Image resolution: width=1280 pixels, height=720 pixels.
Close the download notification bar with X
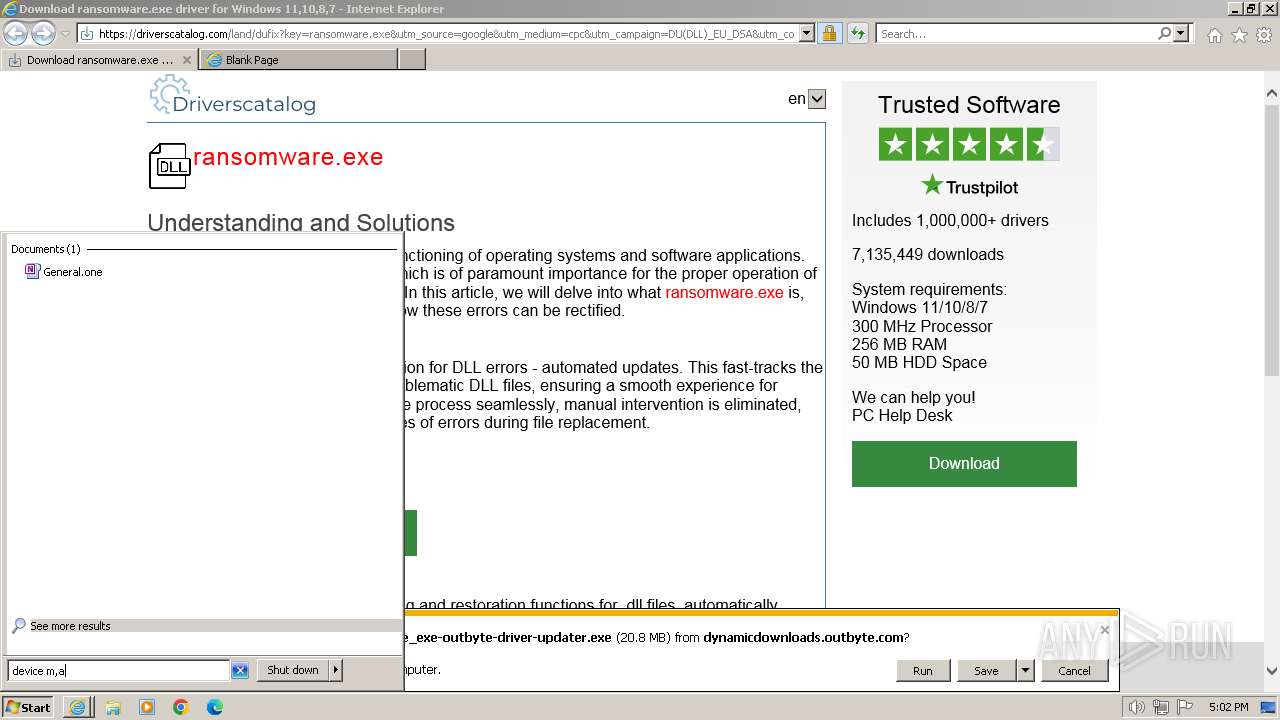click(1104, 630)
